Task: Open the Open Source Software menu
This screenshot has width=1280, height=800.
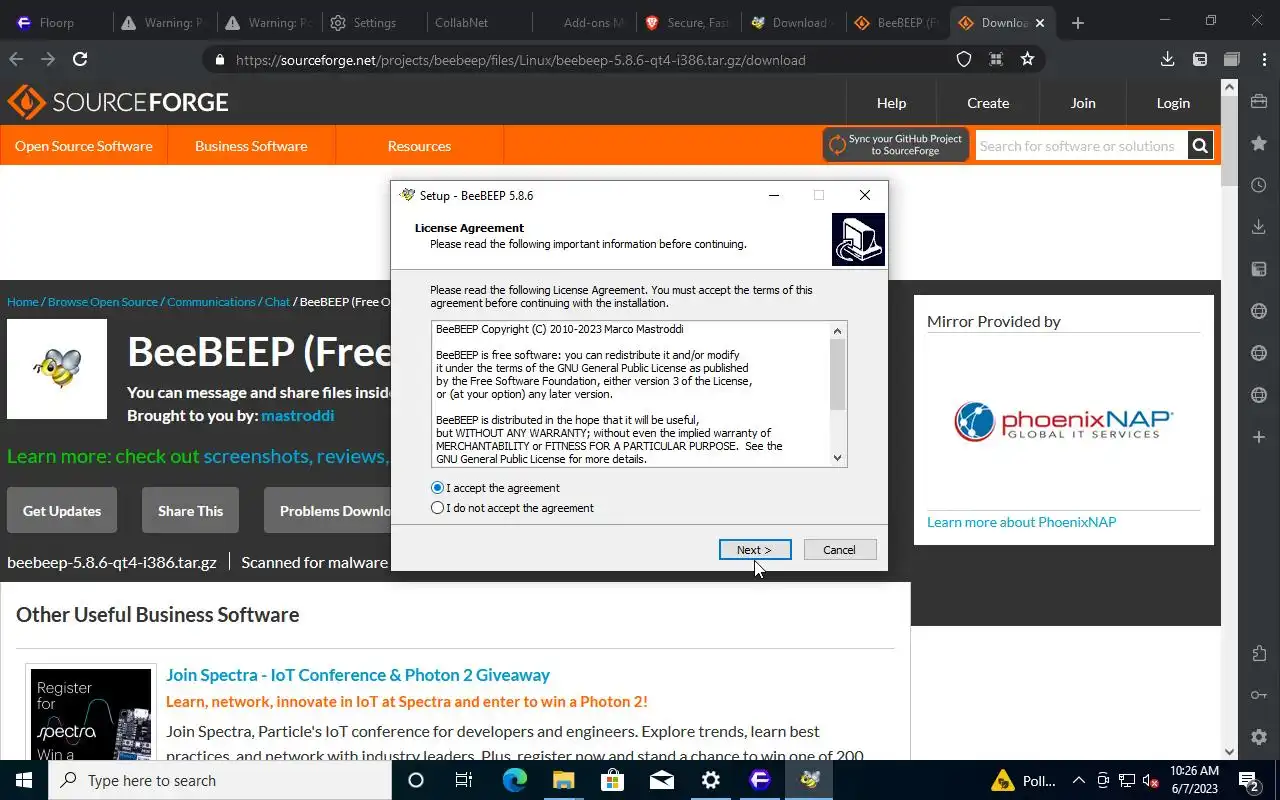Action: (84, 146)
